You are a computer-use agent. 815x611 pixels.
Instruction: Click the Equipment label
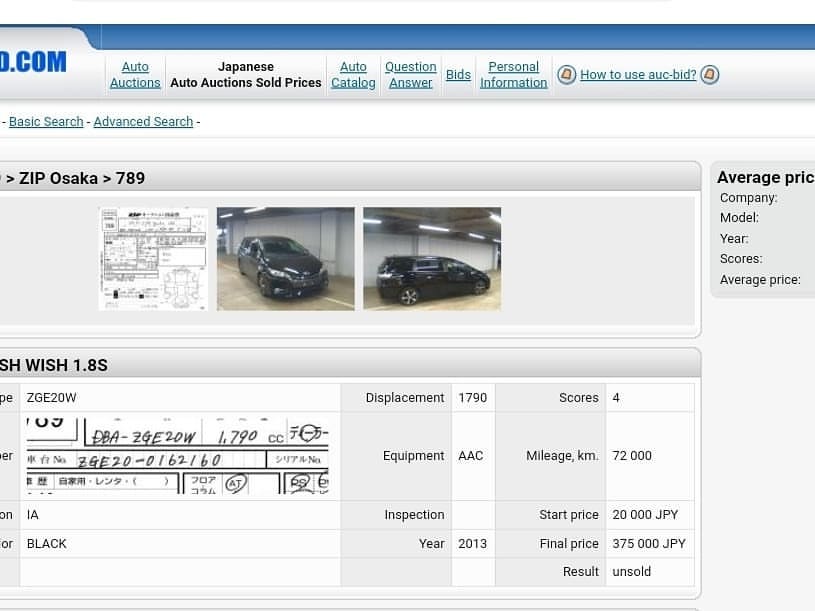(414, 456)
